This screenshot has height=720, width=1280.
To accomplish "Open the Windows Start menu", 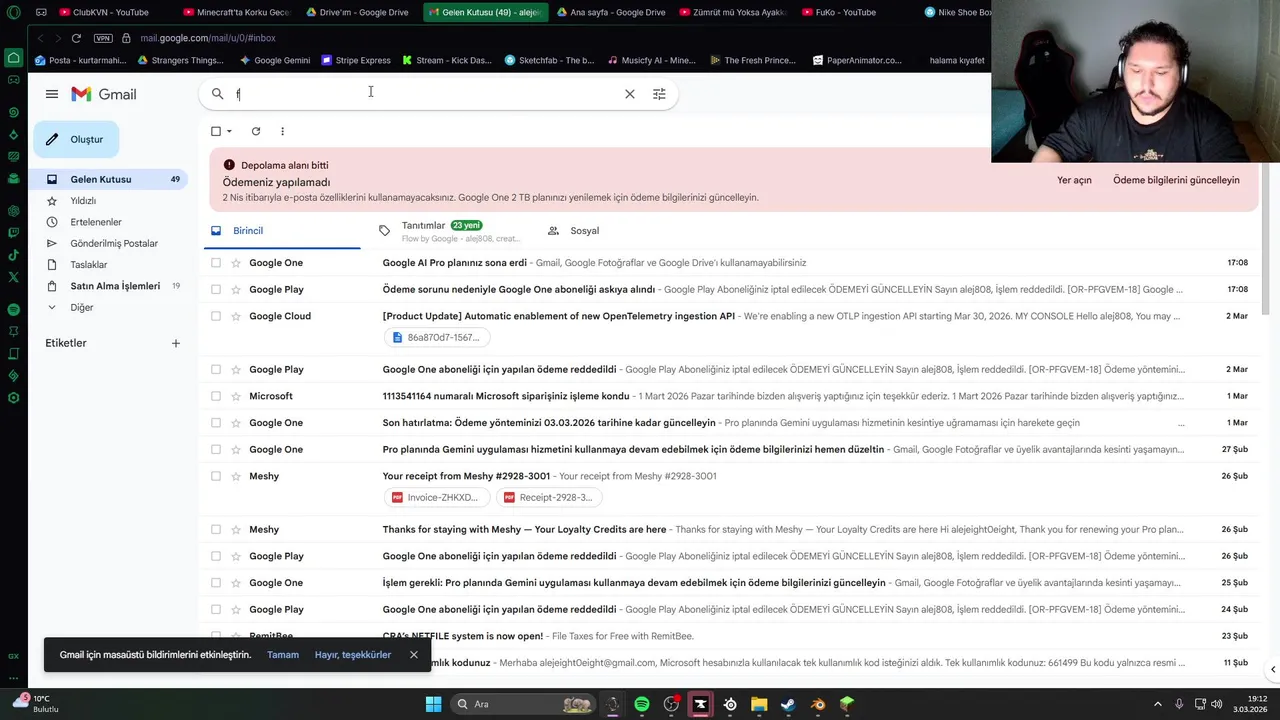I will point(433,704).
